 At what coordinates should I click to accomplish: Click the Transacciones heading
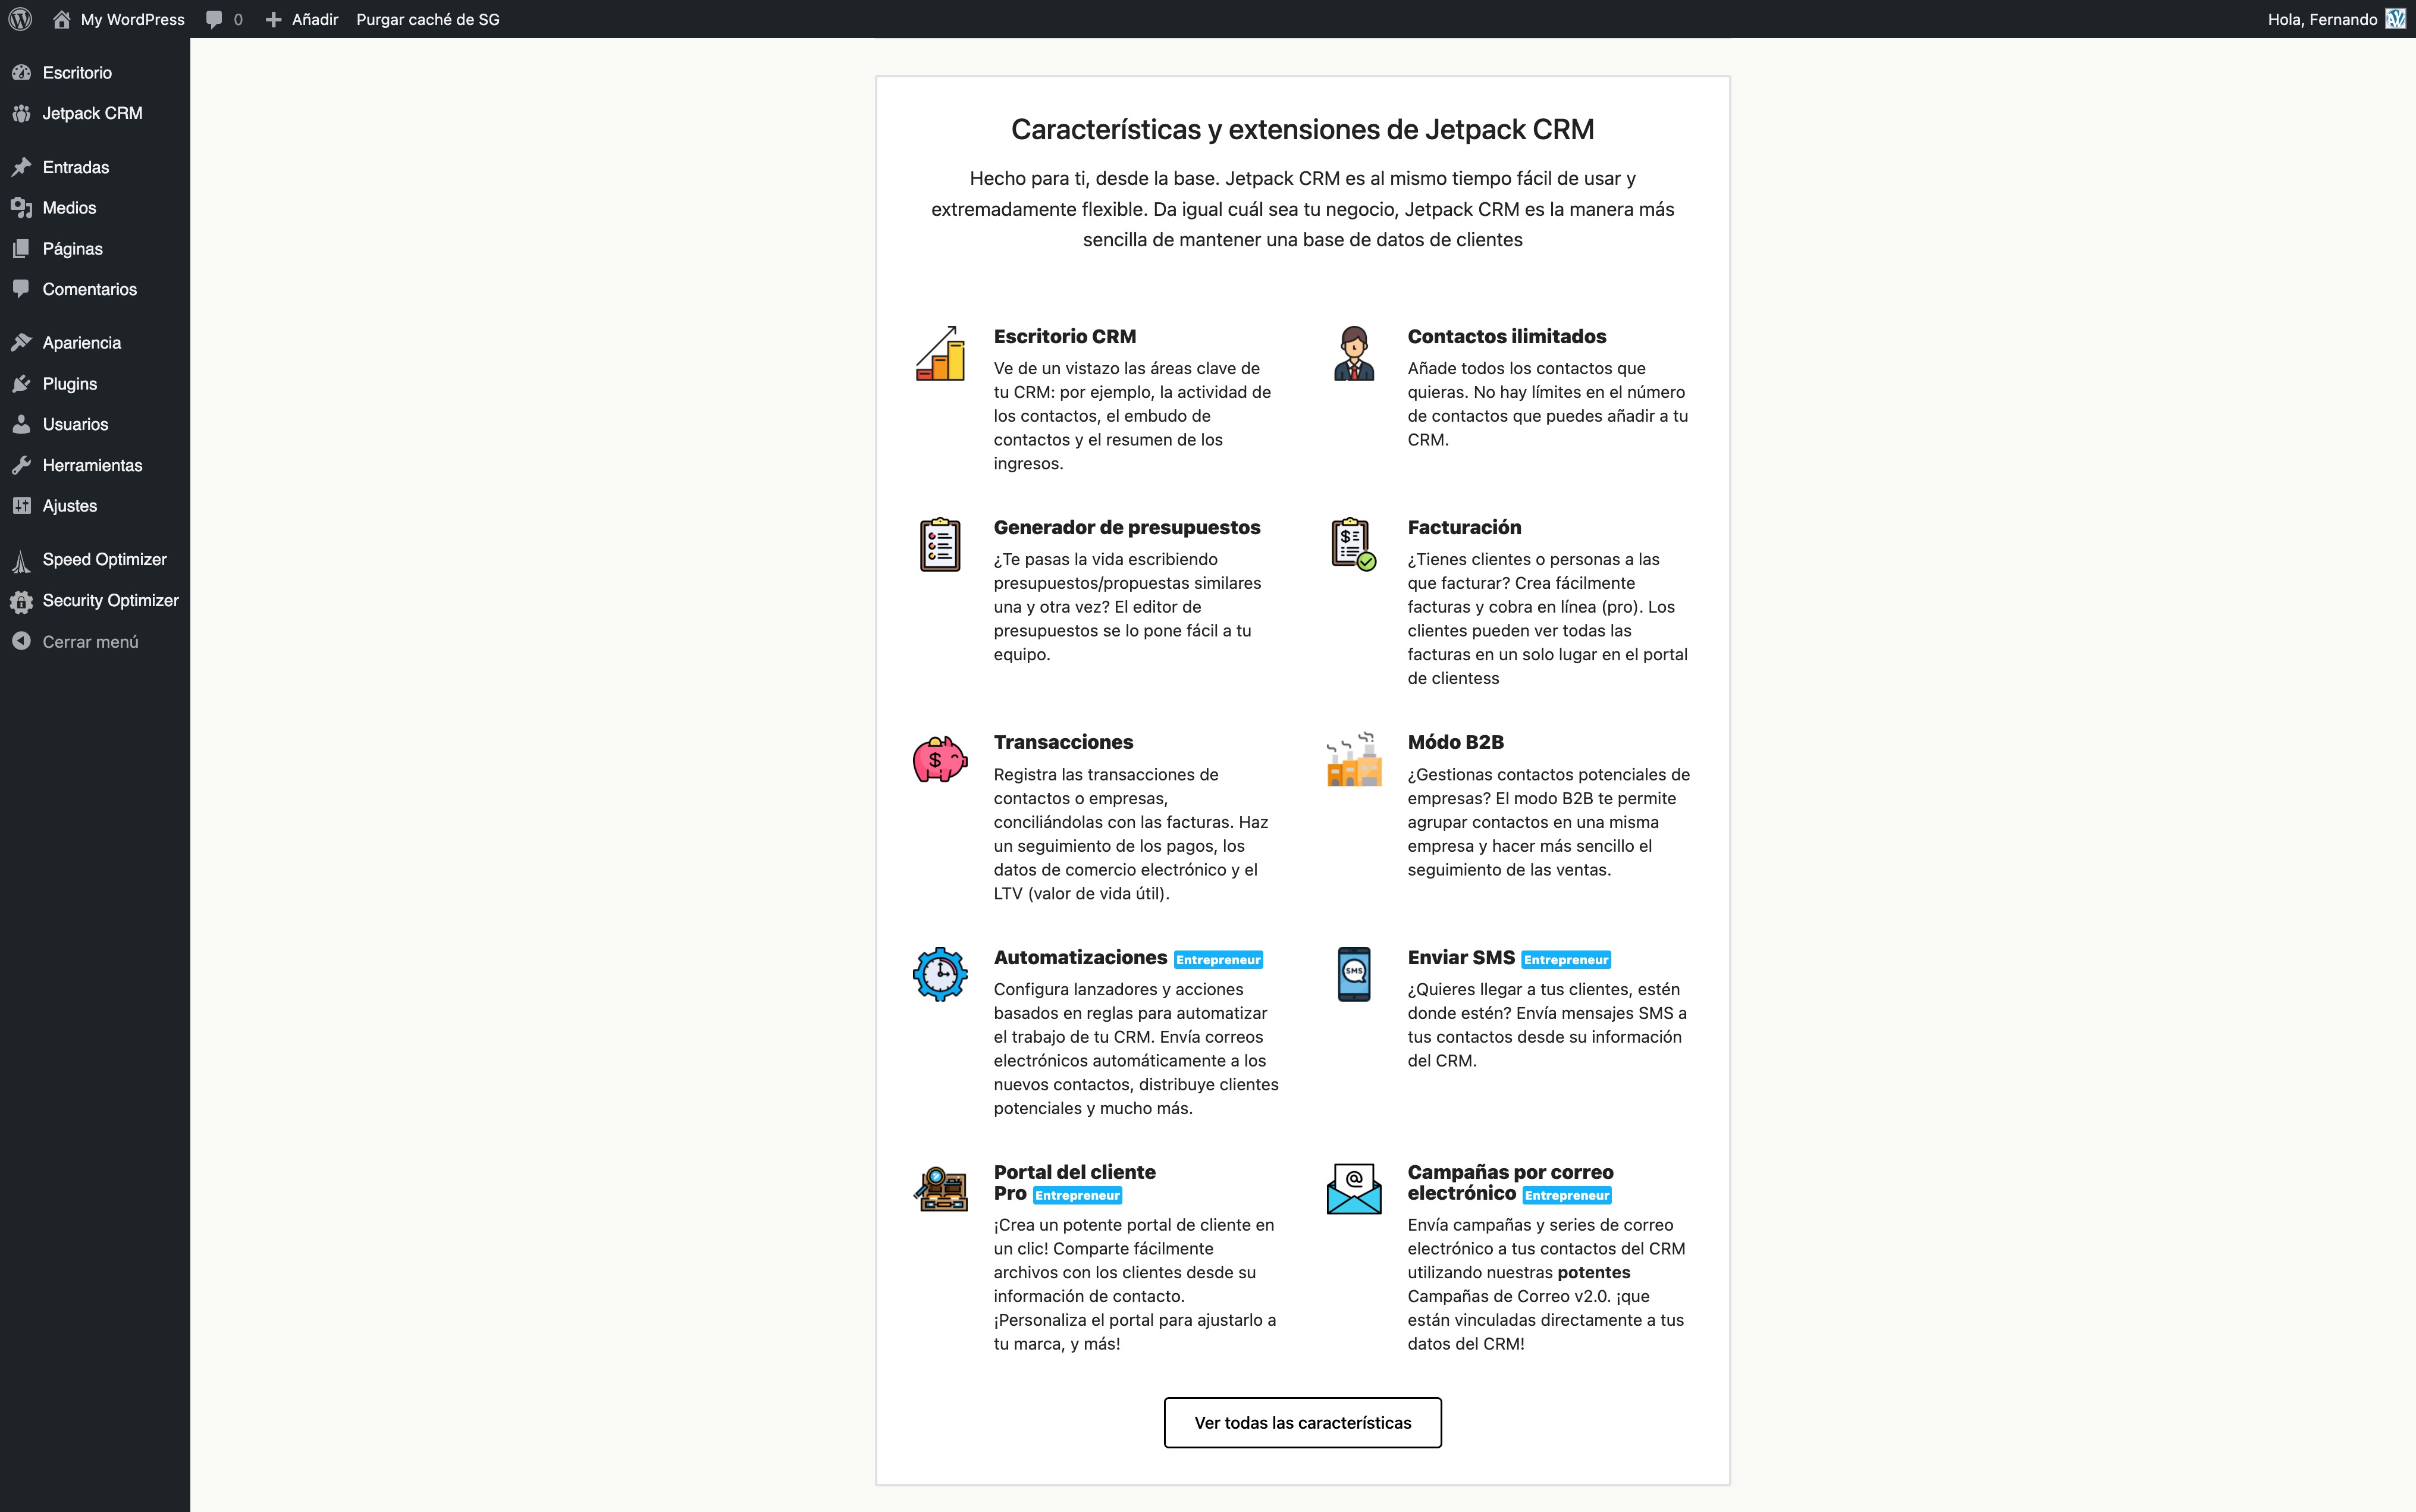(1063, 742)
